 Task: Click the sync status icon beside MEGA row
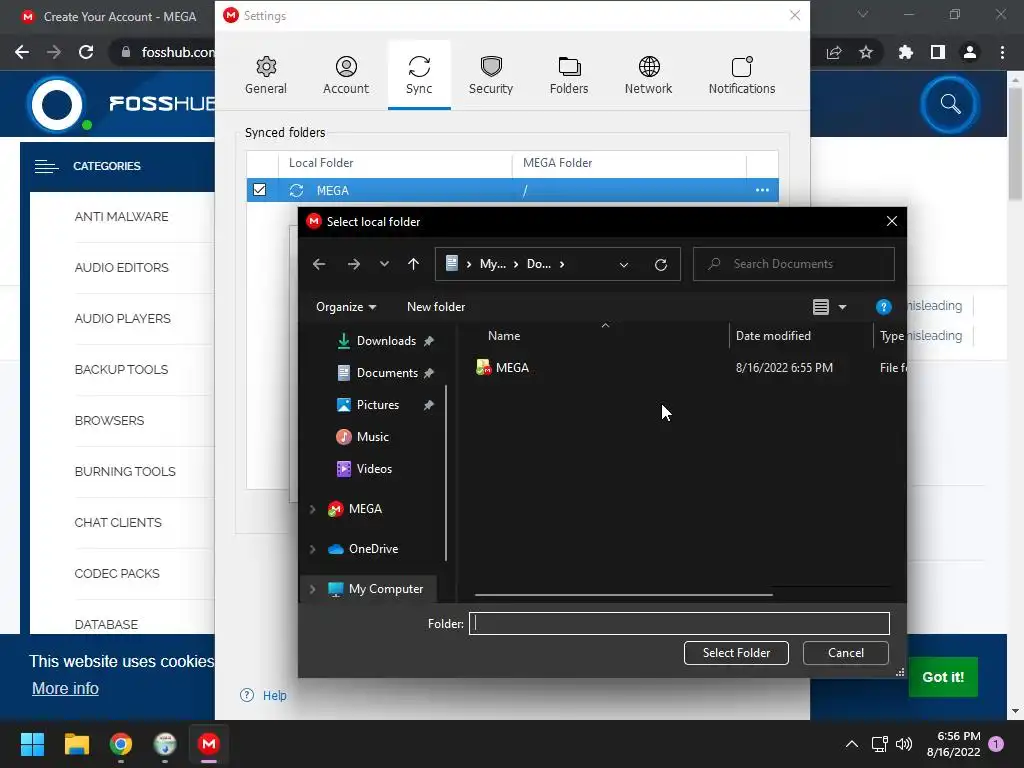coord(296,190)
